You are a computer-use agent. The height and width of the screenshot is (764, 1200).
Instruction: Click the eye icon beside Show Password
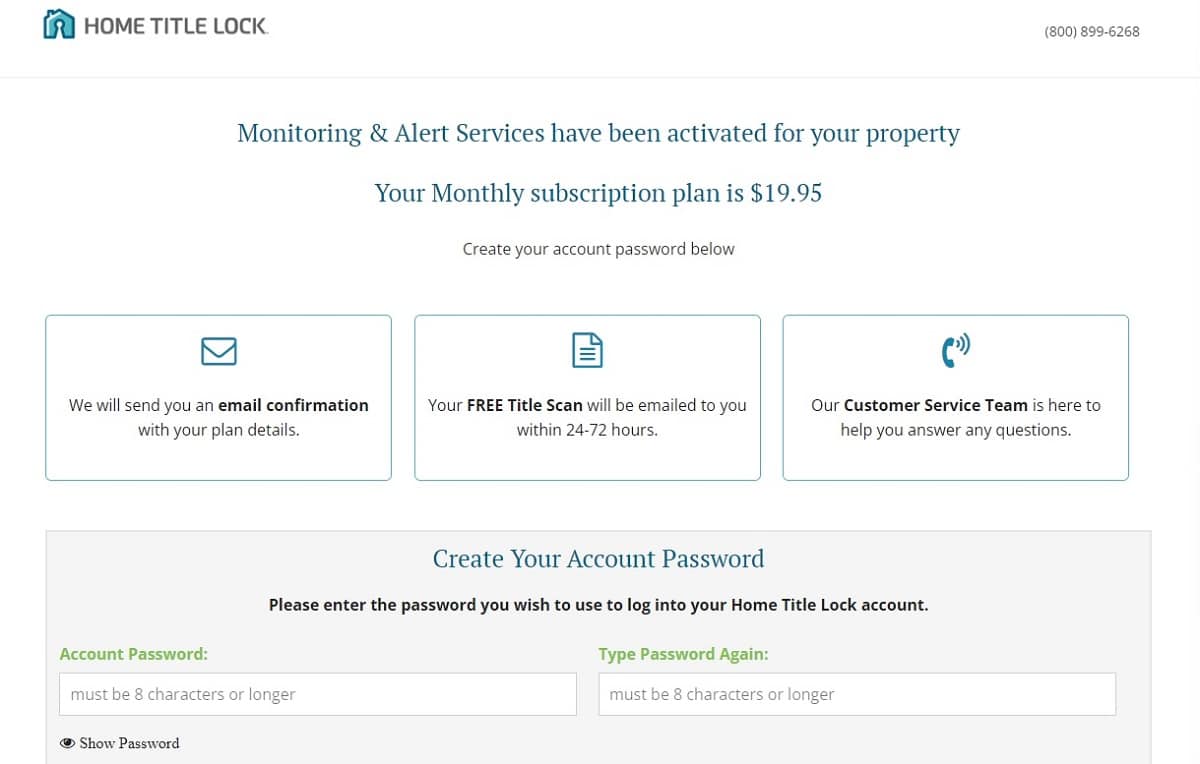pos(67,743)
